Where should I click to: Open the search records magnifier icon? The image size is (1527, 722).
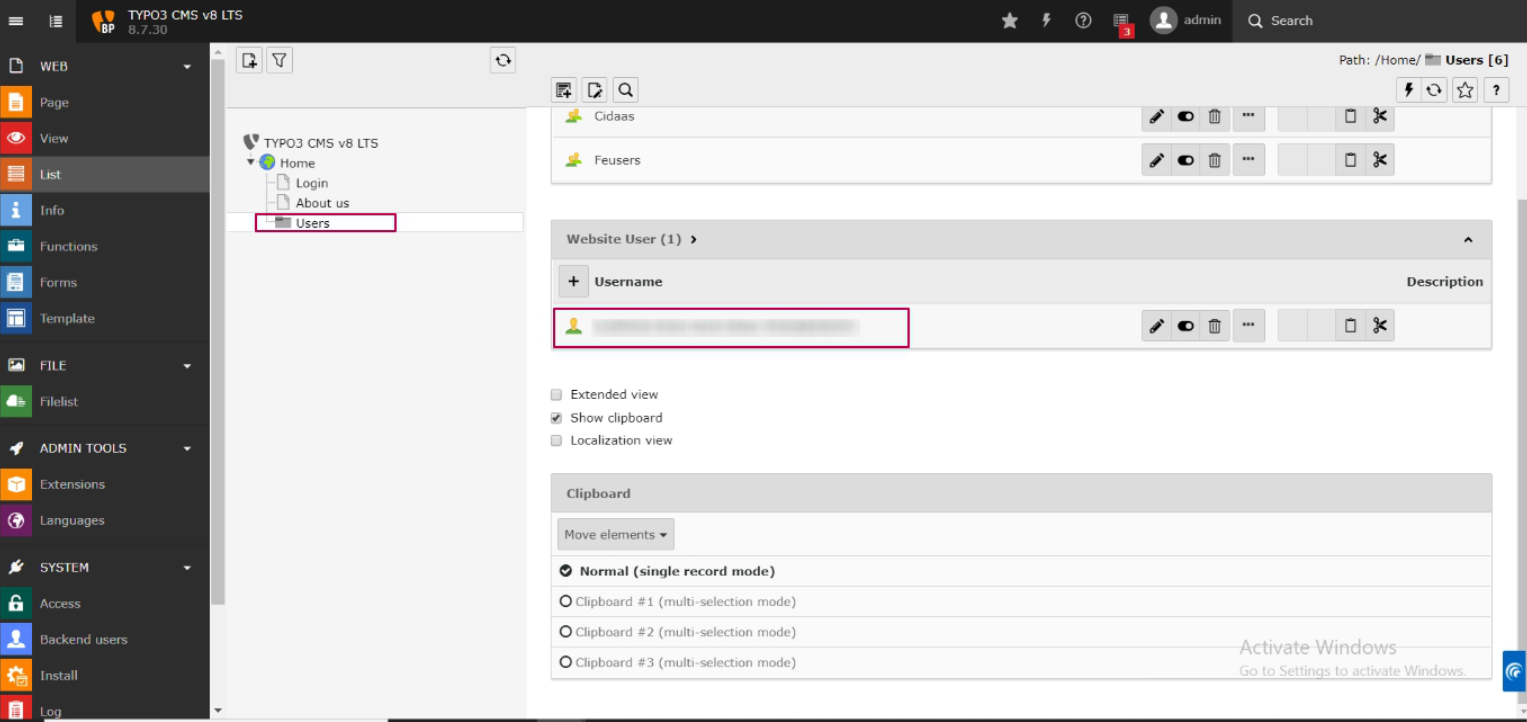(625, 89)
